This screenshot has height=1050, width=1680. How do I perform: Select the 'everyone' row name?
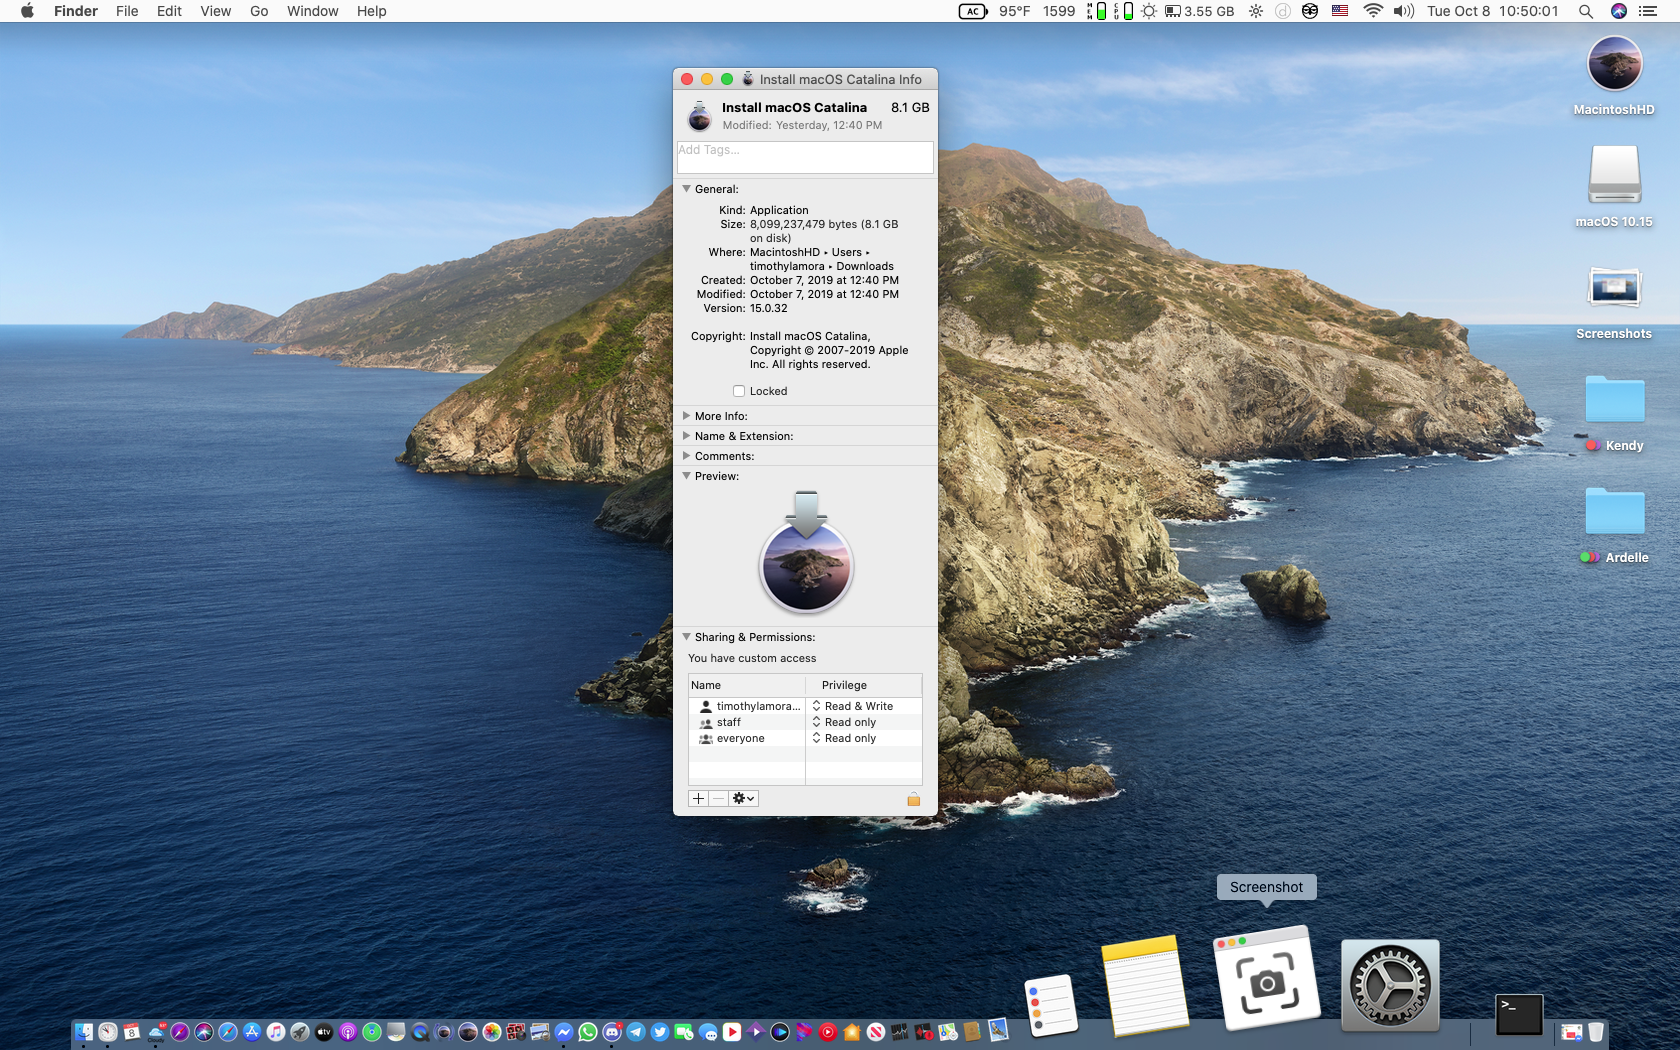coord(740,738)
